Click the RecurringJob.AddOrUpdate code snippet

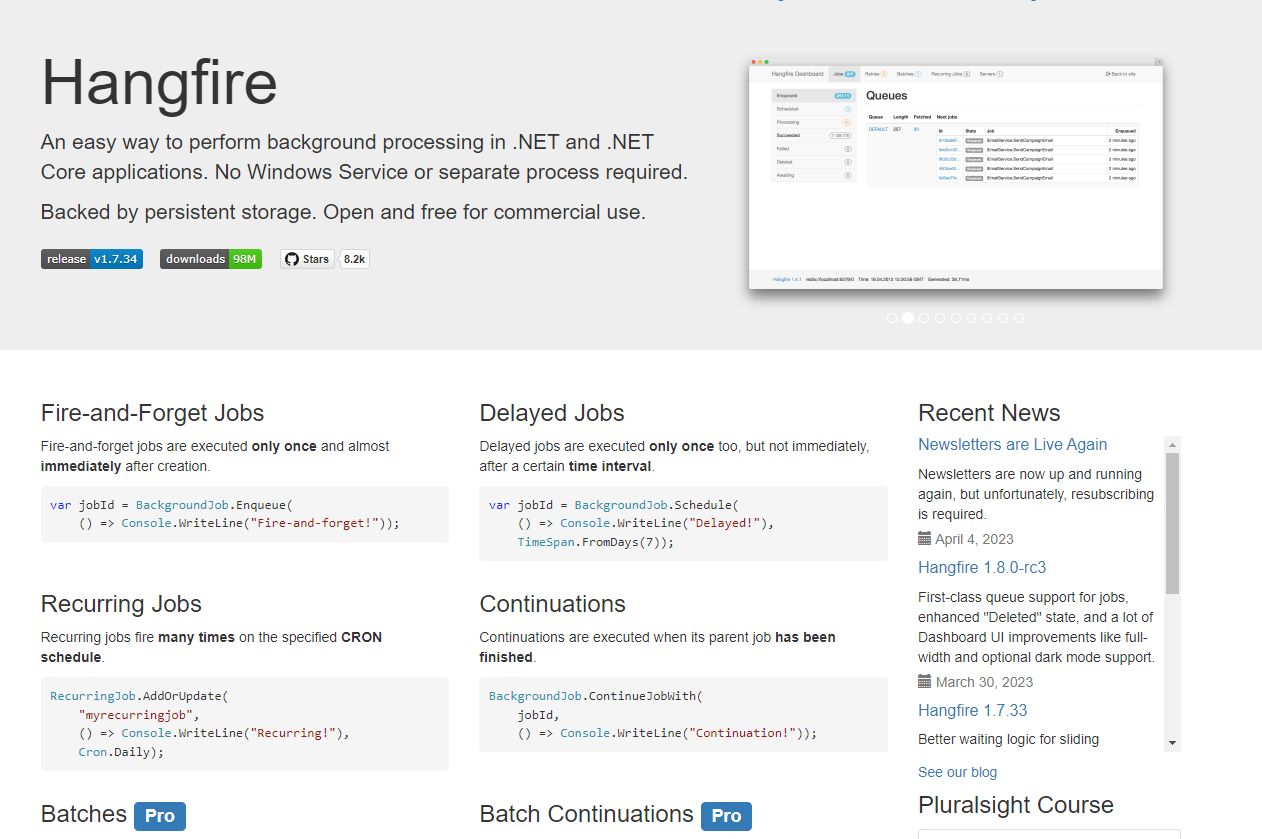click(245, 724)
